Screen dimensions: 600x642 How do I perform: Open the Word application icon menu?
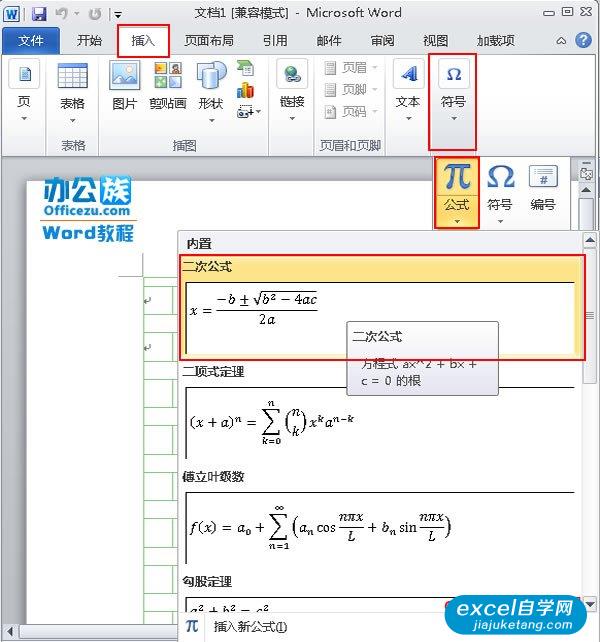pos(11,14)
